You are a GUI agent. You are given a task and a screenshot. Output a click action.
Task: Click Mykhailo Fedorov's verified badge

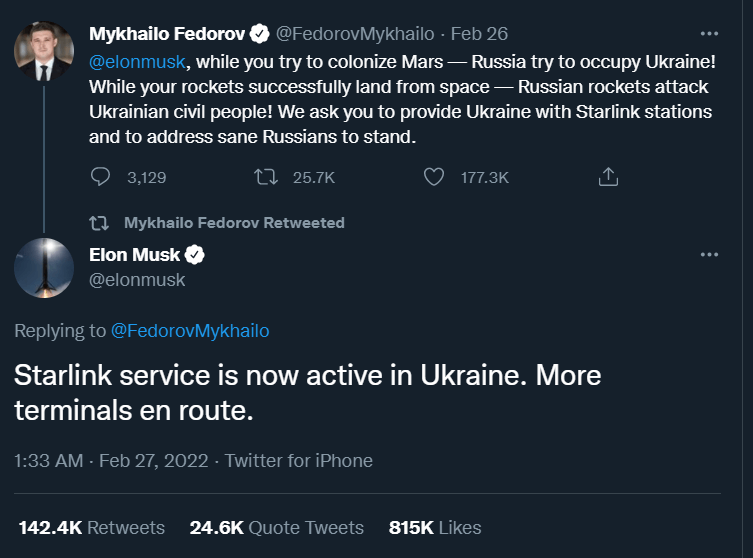(x=259, y=34)
